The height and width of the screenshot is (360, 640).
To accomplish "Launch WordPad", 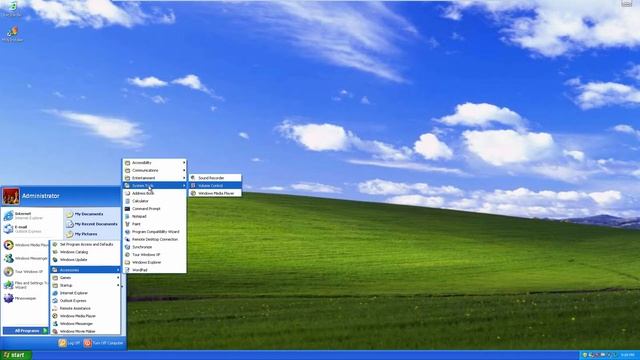I will tap(155, 270).
